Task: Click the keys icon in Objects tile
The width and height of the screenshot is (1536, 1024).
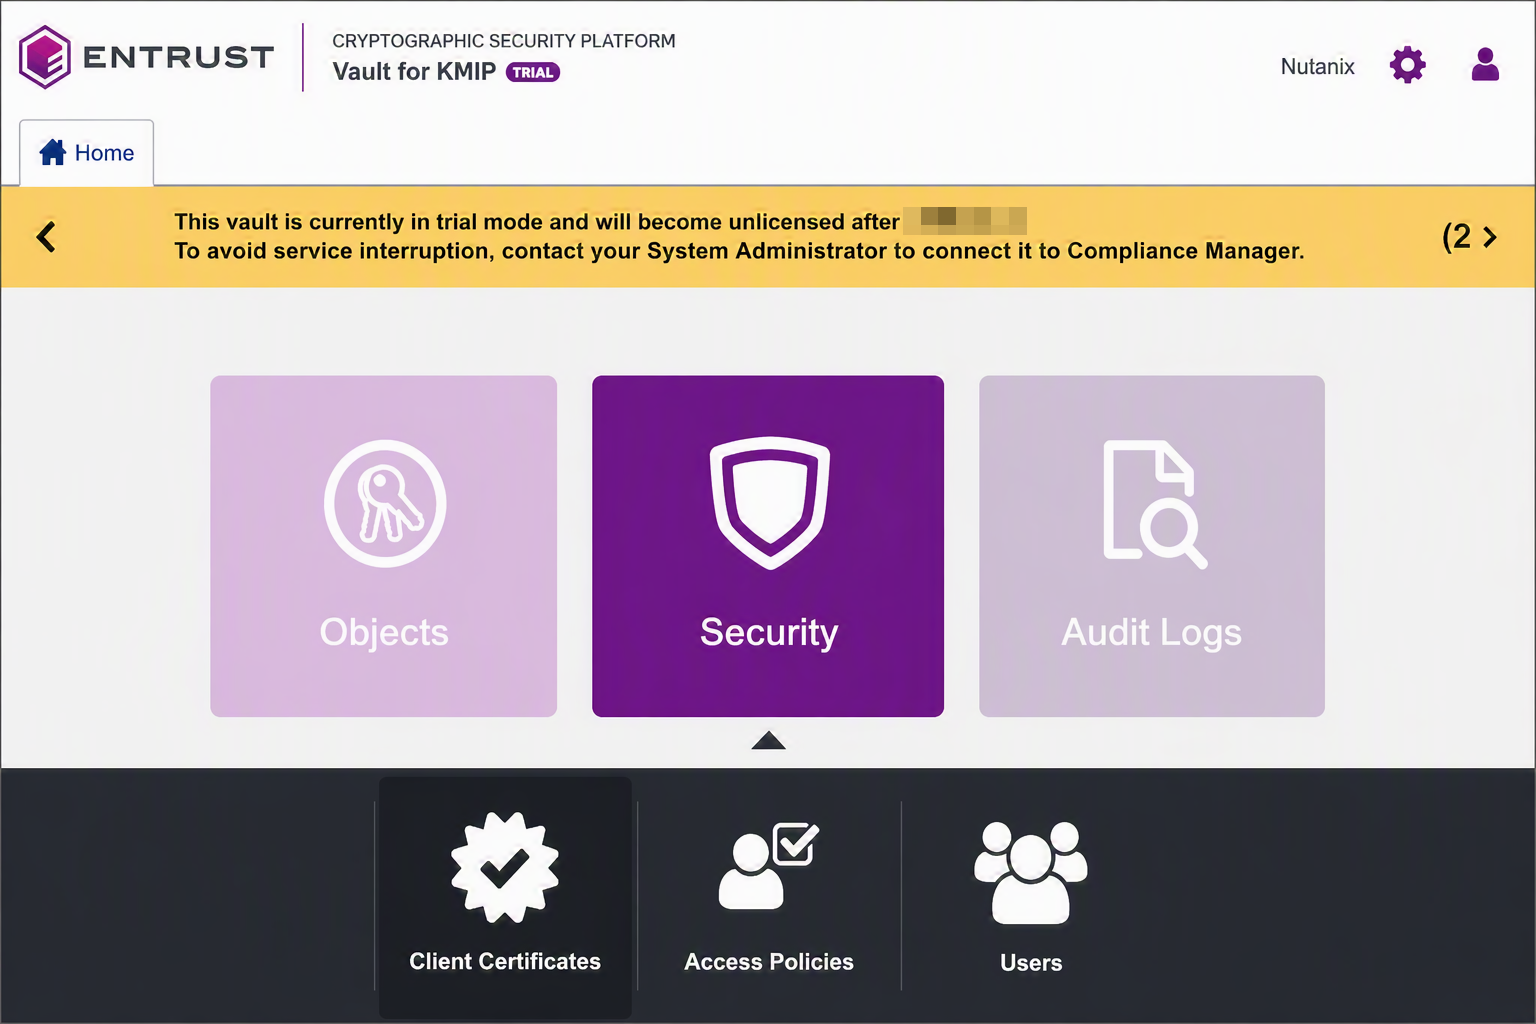Action: pos(385,503)
